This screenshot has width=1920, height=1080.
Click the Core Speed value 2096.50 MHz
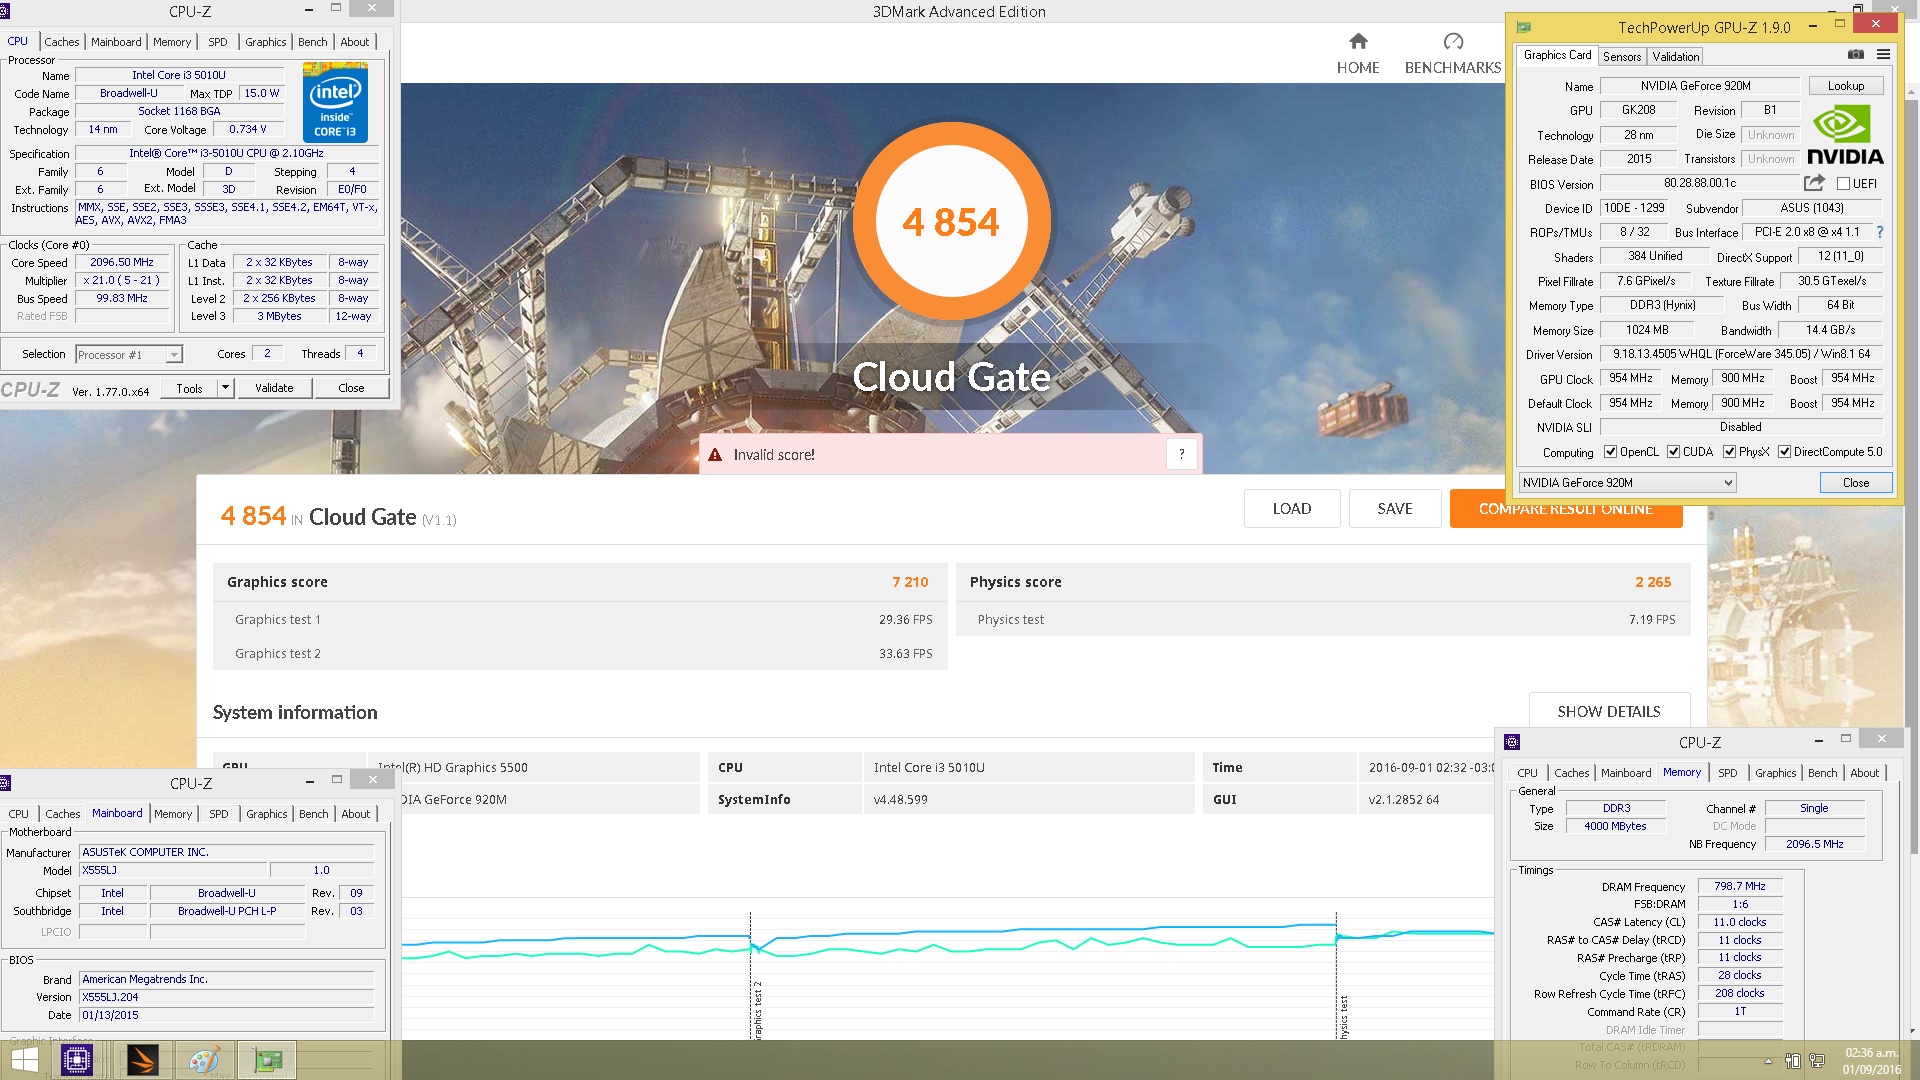coord(122,262)
